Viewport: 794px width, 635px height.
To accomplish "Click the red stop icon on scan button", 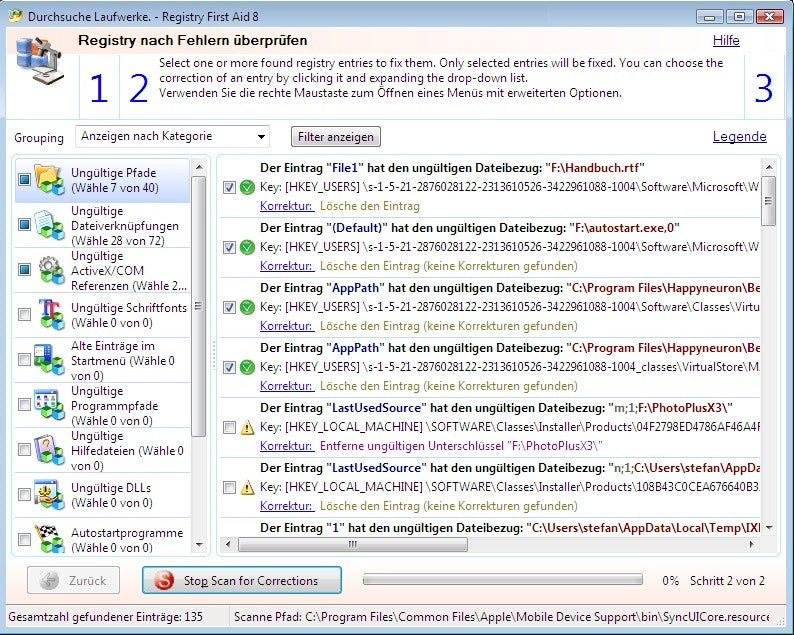I will (164, 580).
